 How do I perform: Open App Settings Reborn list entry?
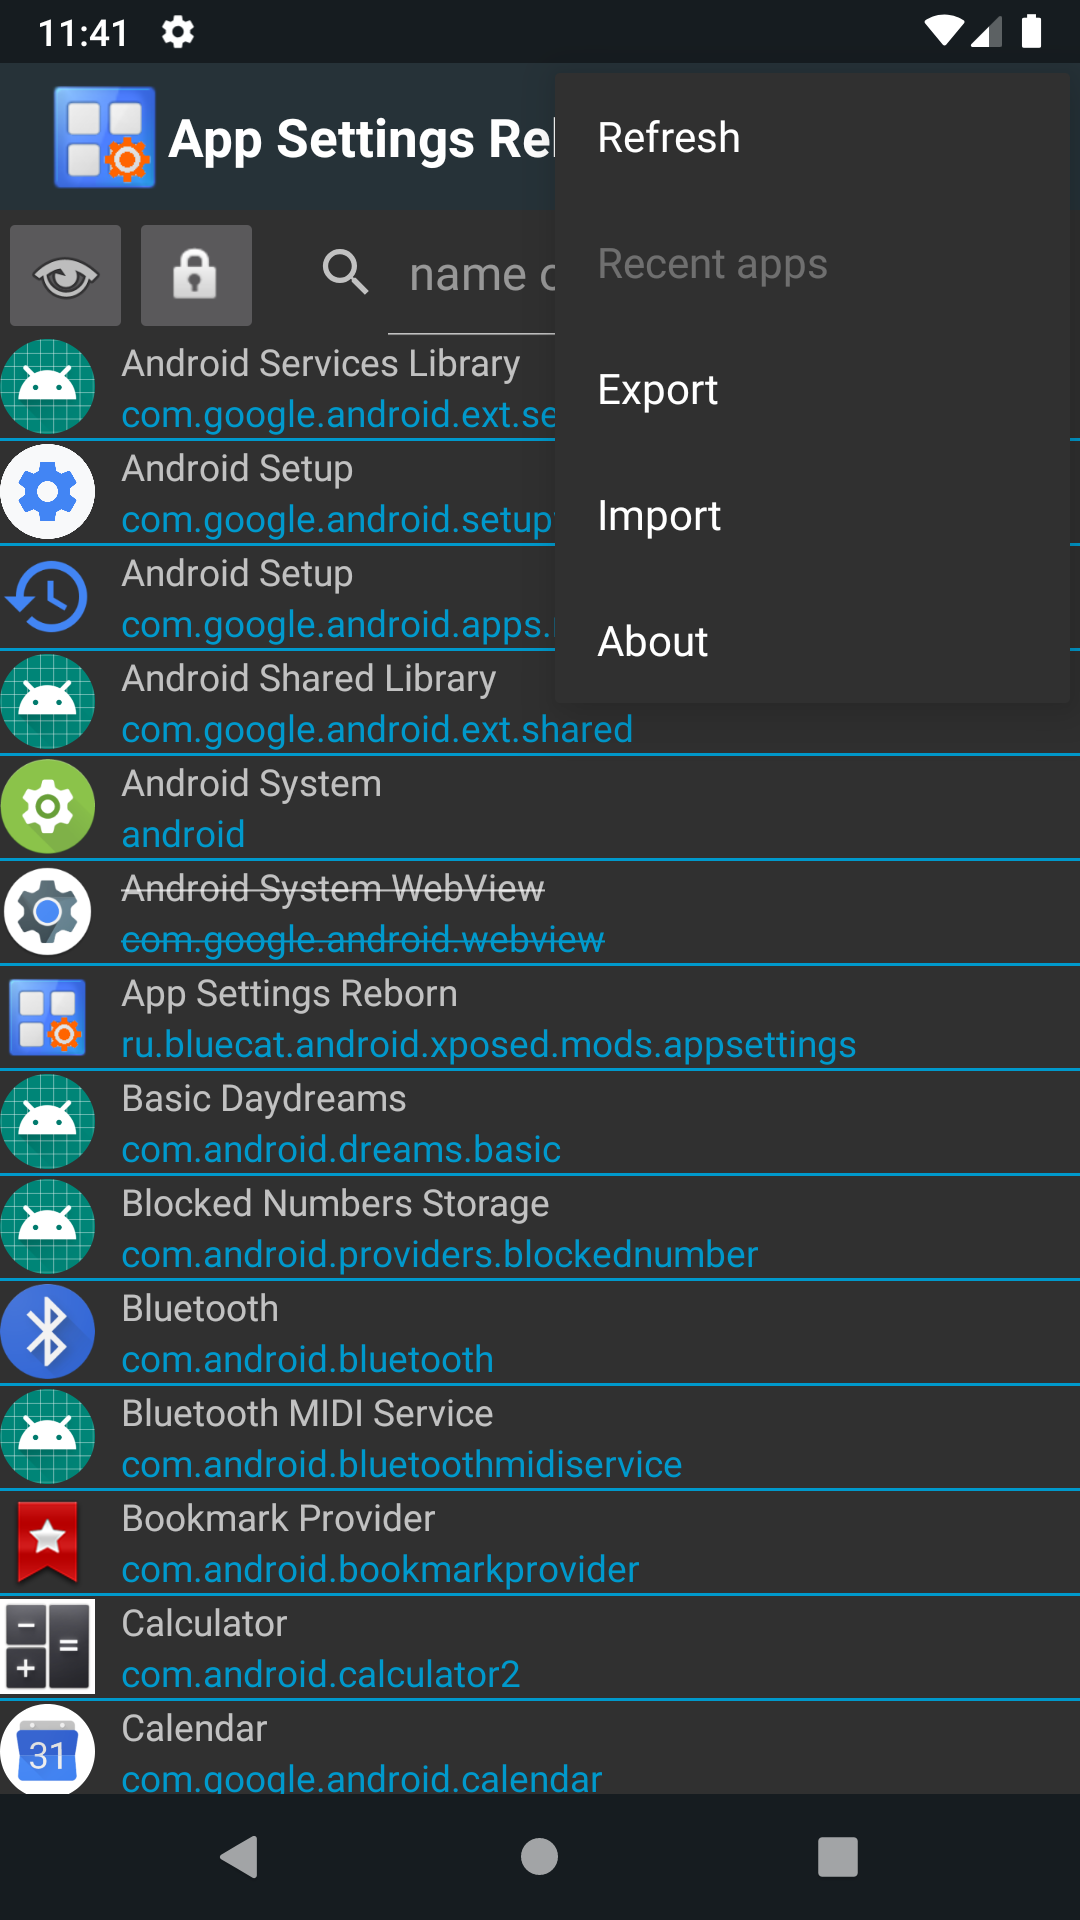tap(540, 1018)
